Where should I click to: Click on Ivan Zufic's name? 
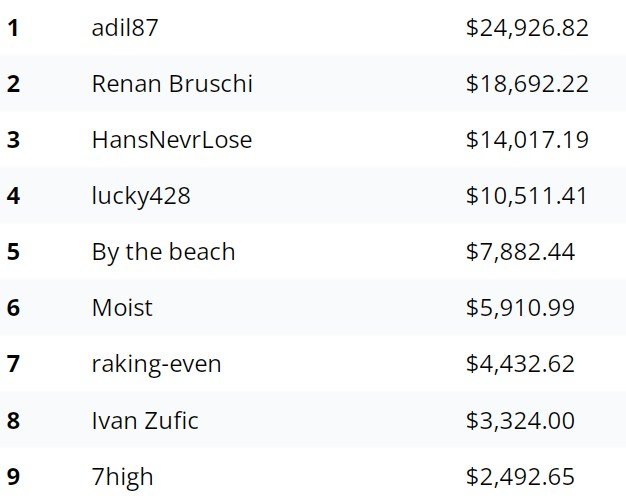[144, 420]
